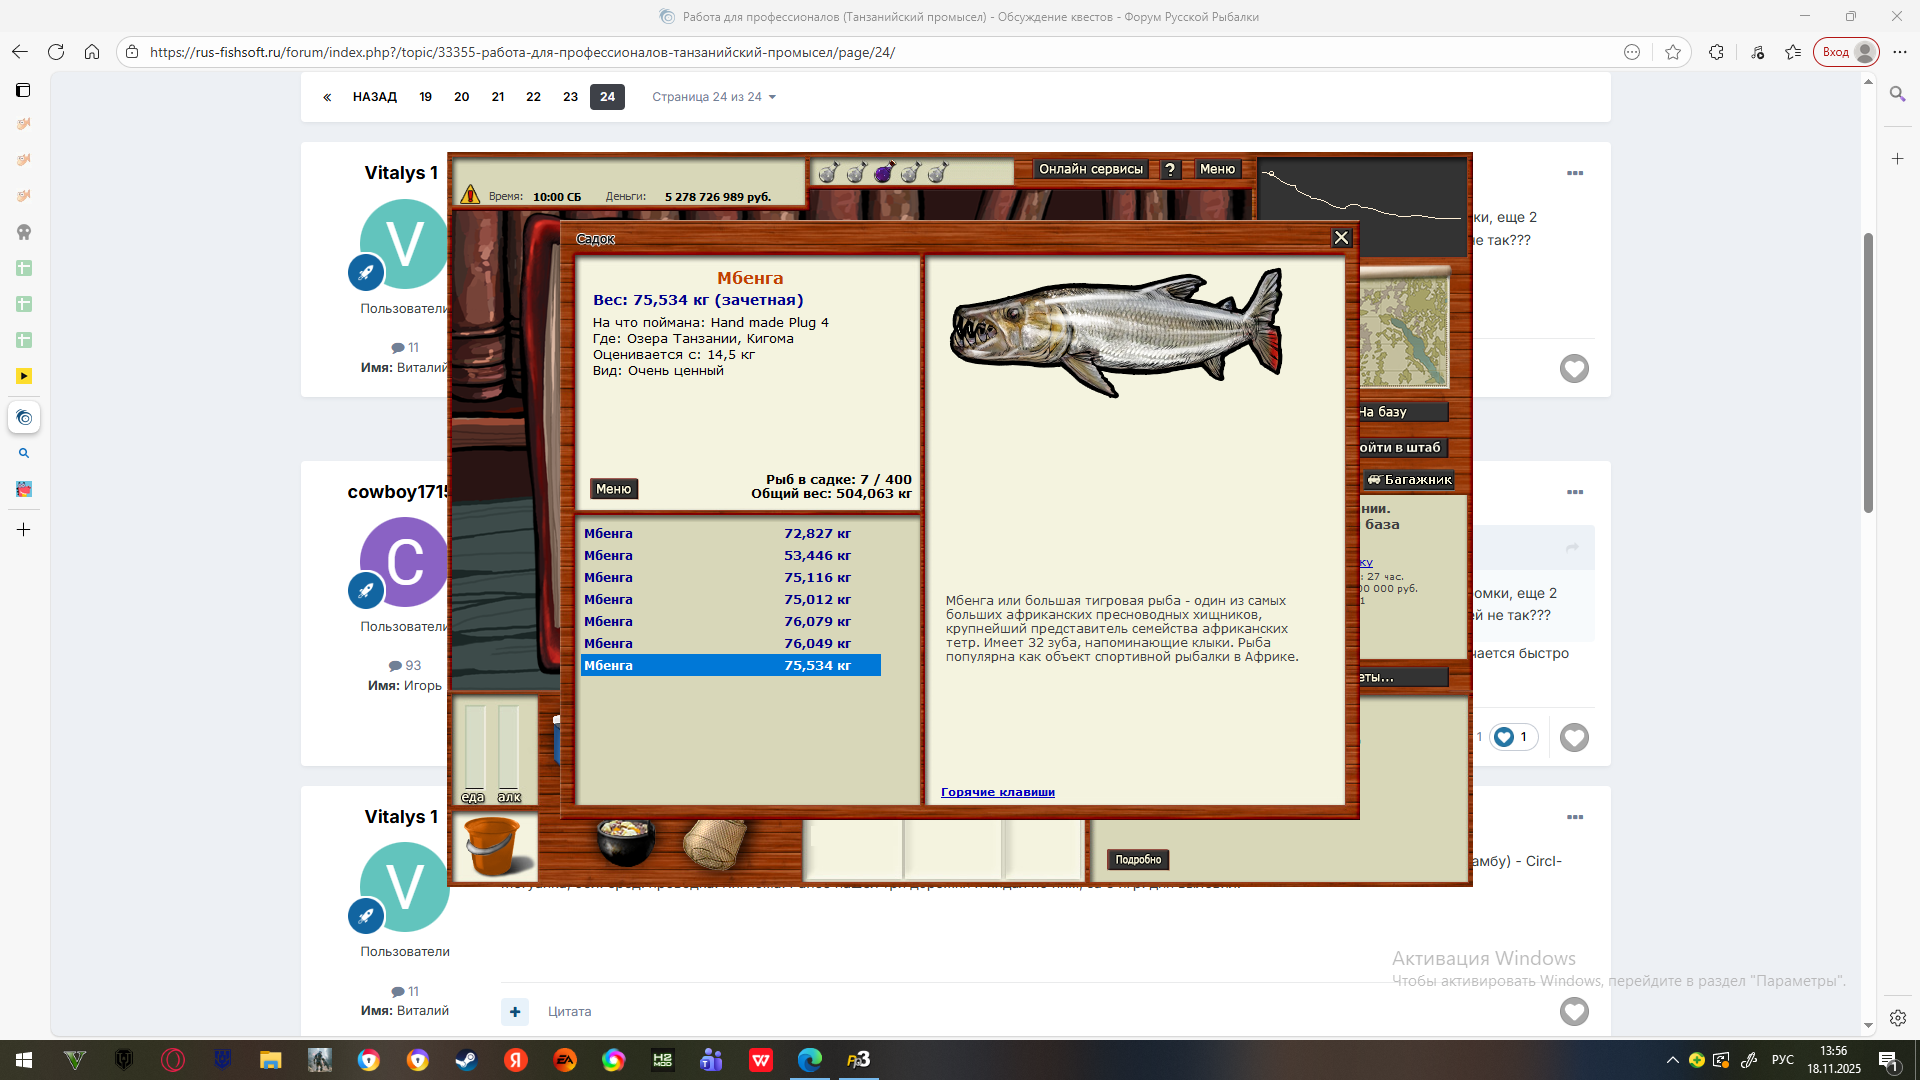Go to forum page 23

[x=570, y=97]
